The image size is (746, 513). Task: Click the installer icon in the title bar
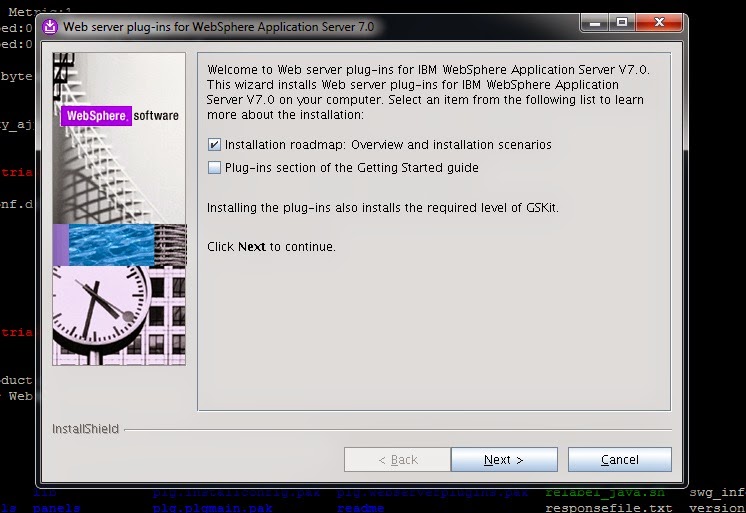[x=49, y=27]
